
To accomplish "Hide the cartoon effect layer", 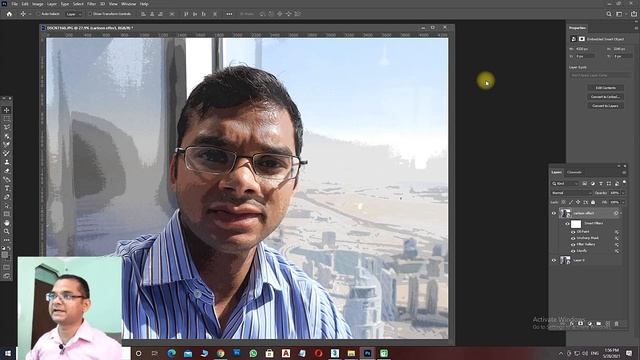I will click(554, 213).
